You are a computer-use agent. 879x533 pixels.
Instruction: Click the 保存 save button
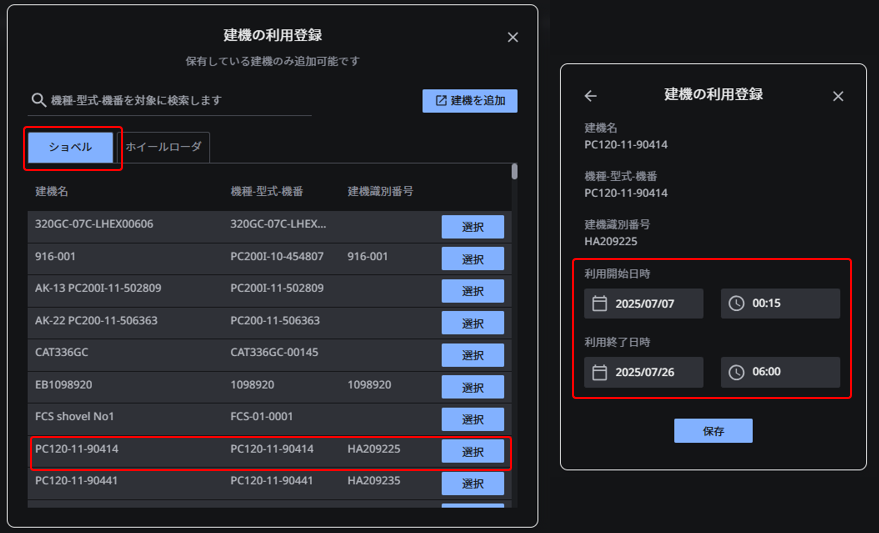click(x=713, y=431)
